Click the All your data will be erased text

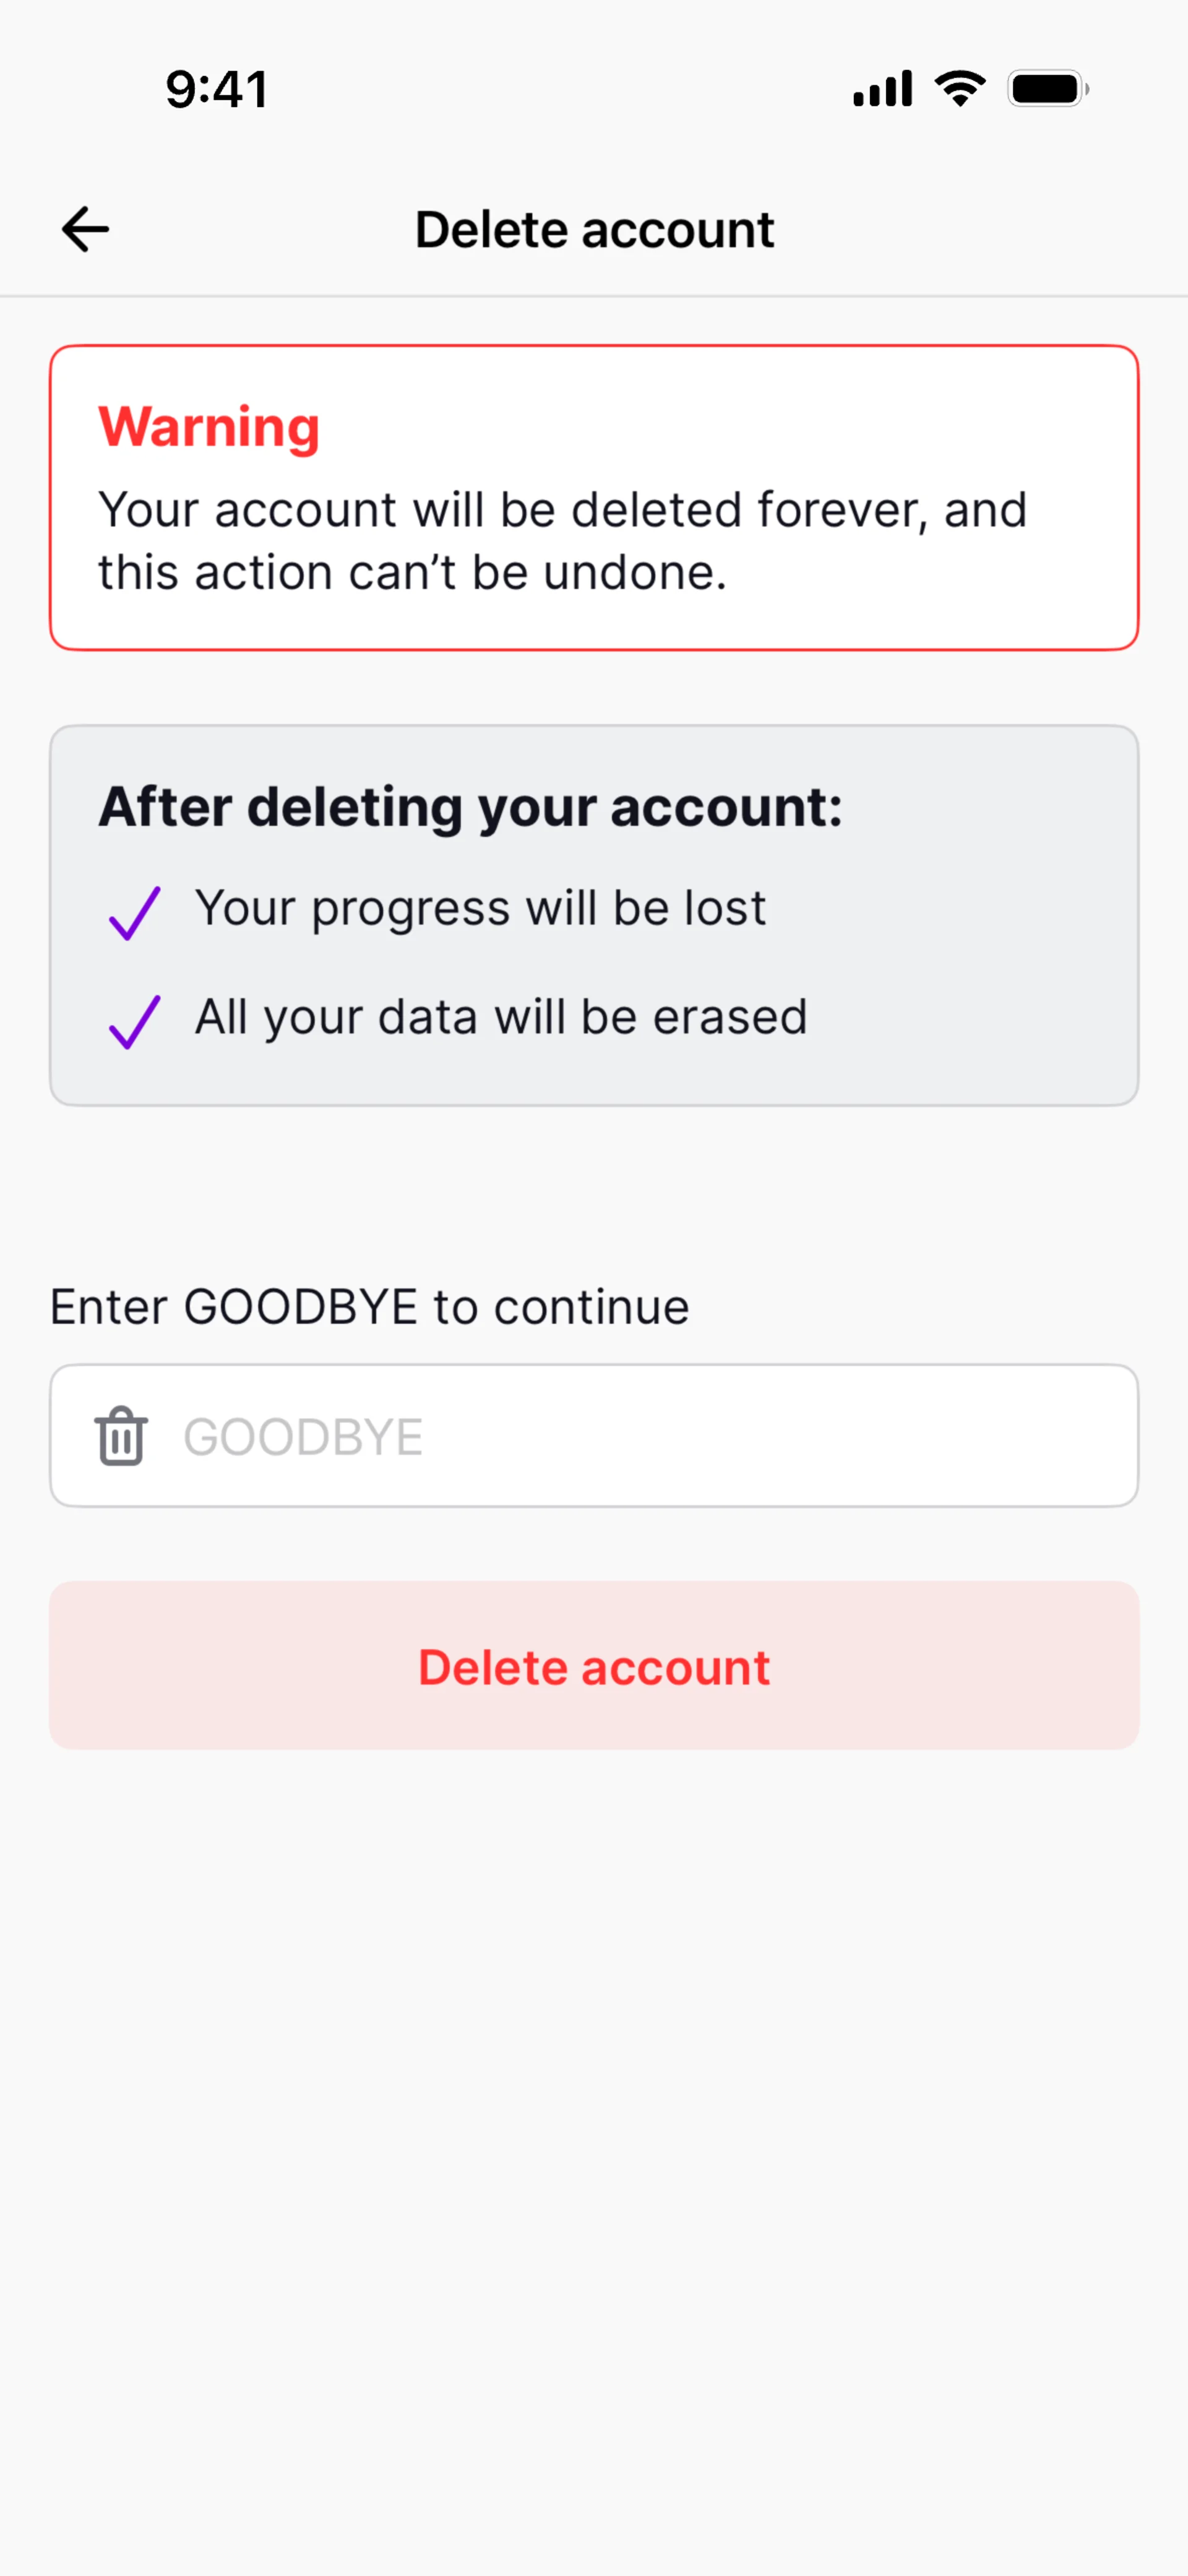500,1017
